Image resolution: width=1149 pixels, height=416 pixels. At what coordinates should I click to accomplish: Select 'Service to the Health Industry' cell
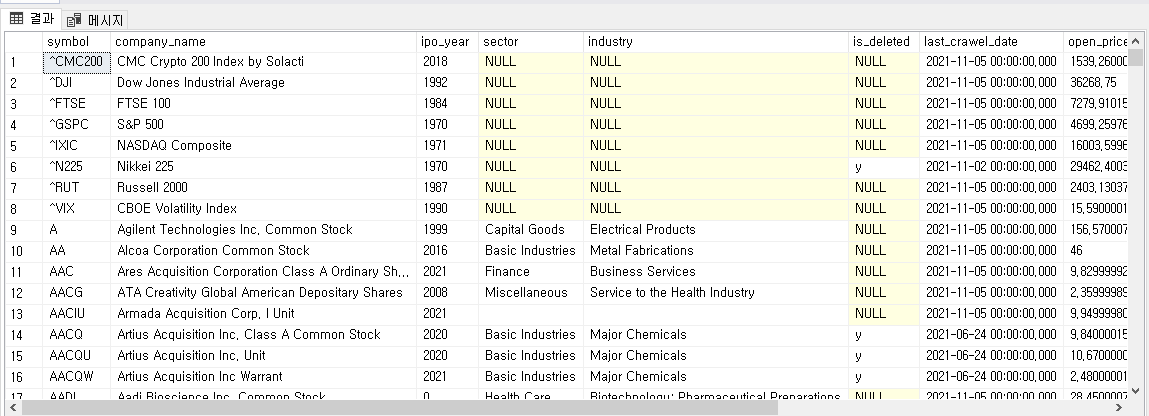(716, 293)
